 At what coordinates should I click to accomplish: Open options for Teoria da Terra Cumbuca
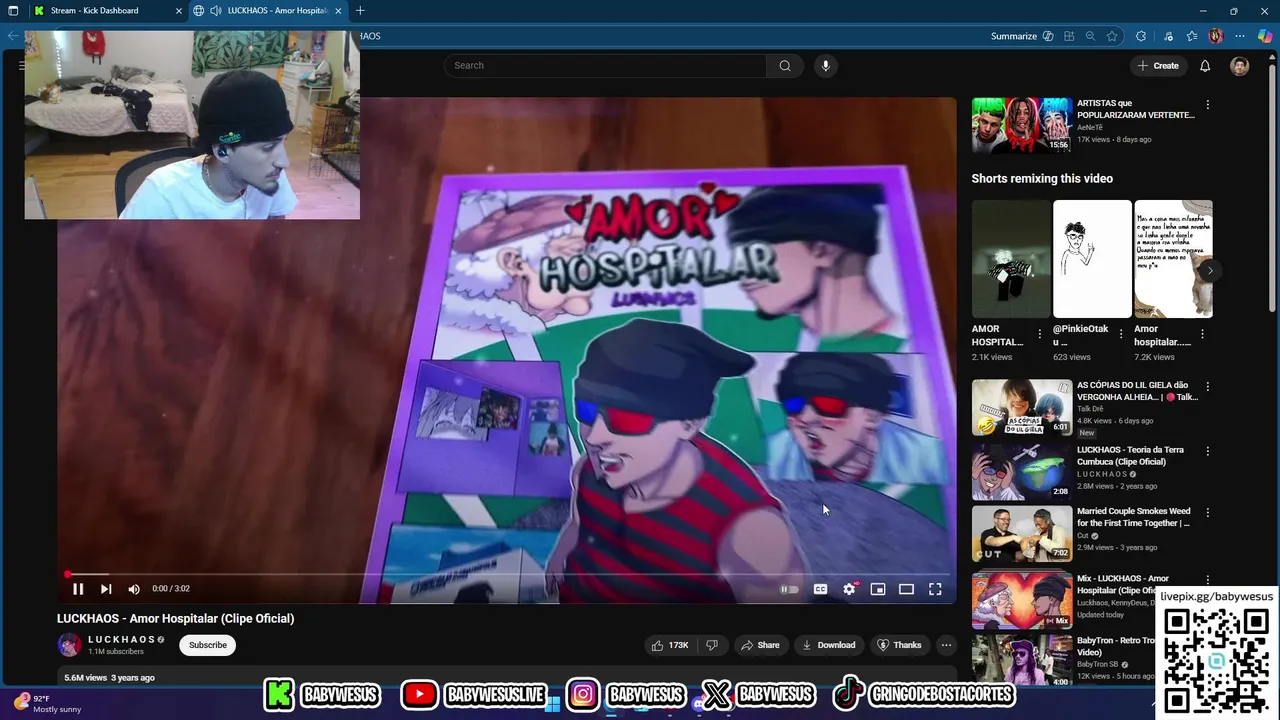point(1208,450)
